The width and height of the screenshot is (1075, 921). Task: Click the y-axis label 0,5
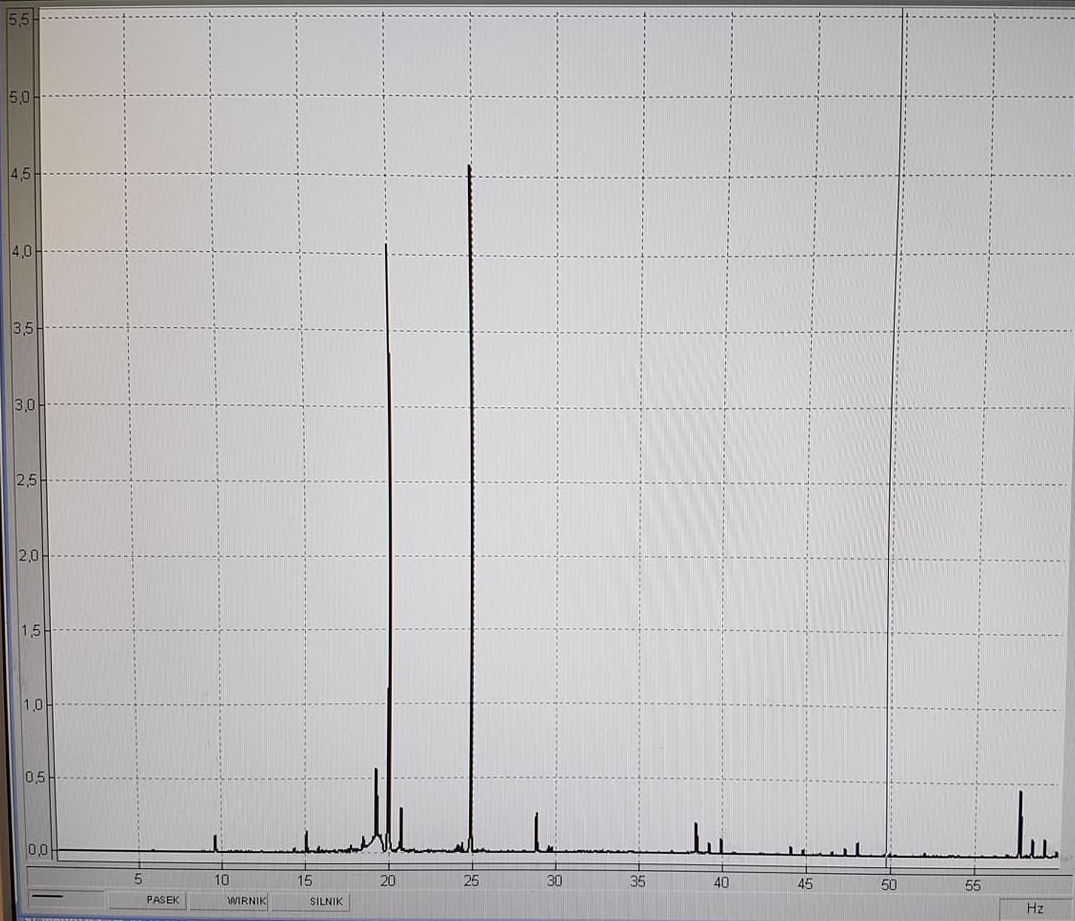coord(35,777)
